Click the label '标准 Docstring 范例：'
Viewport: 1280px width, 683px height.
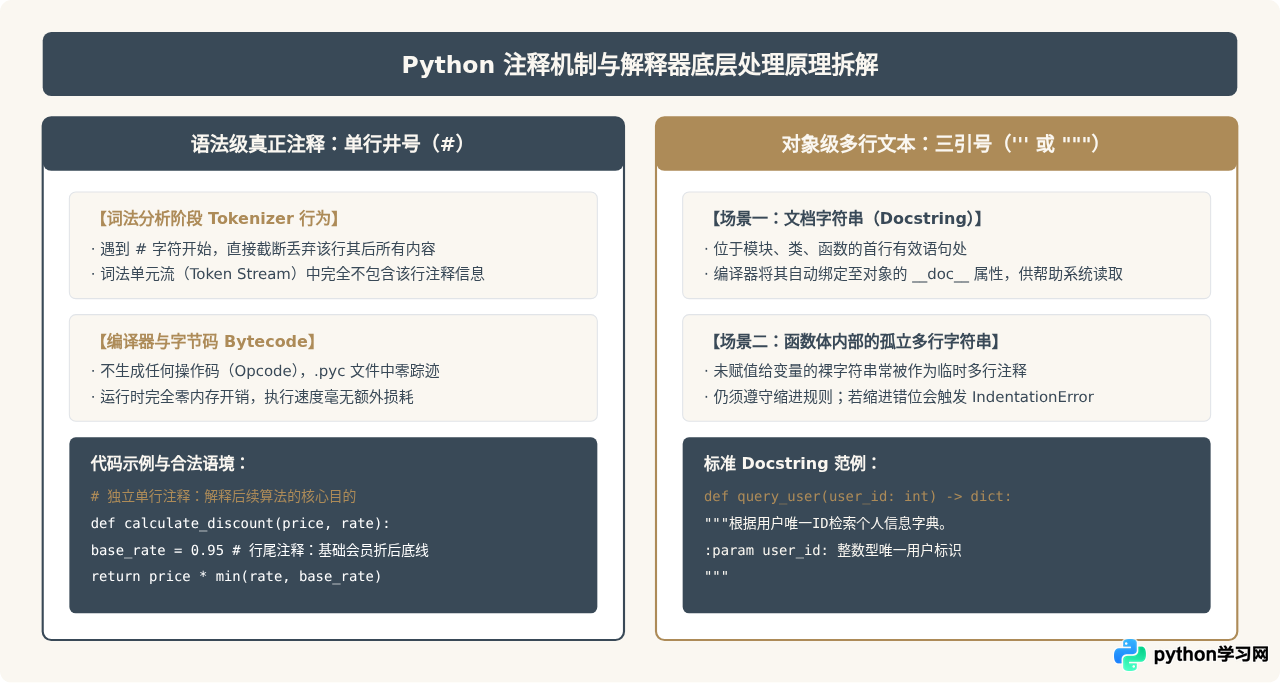791,463
